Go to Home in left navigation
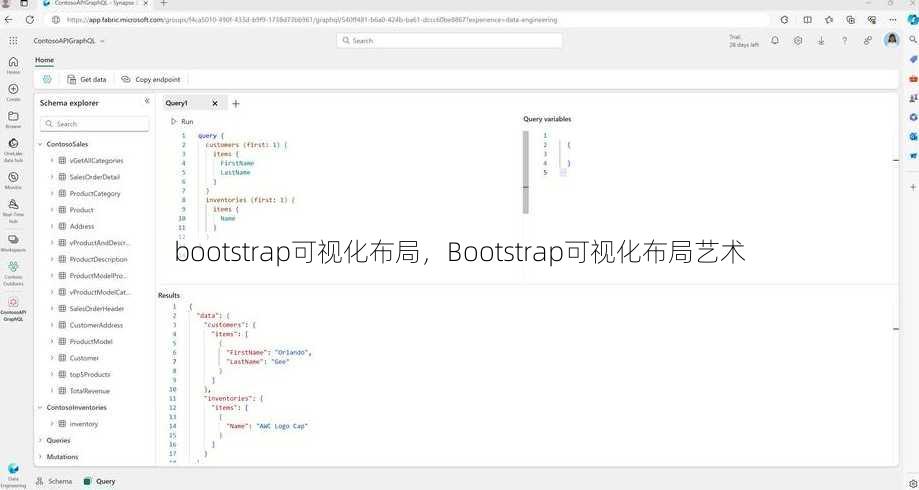919x490 pixels. coord(13,65)
